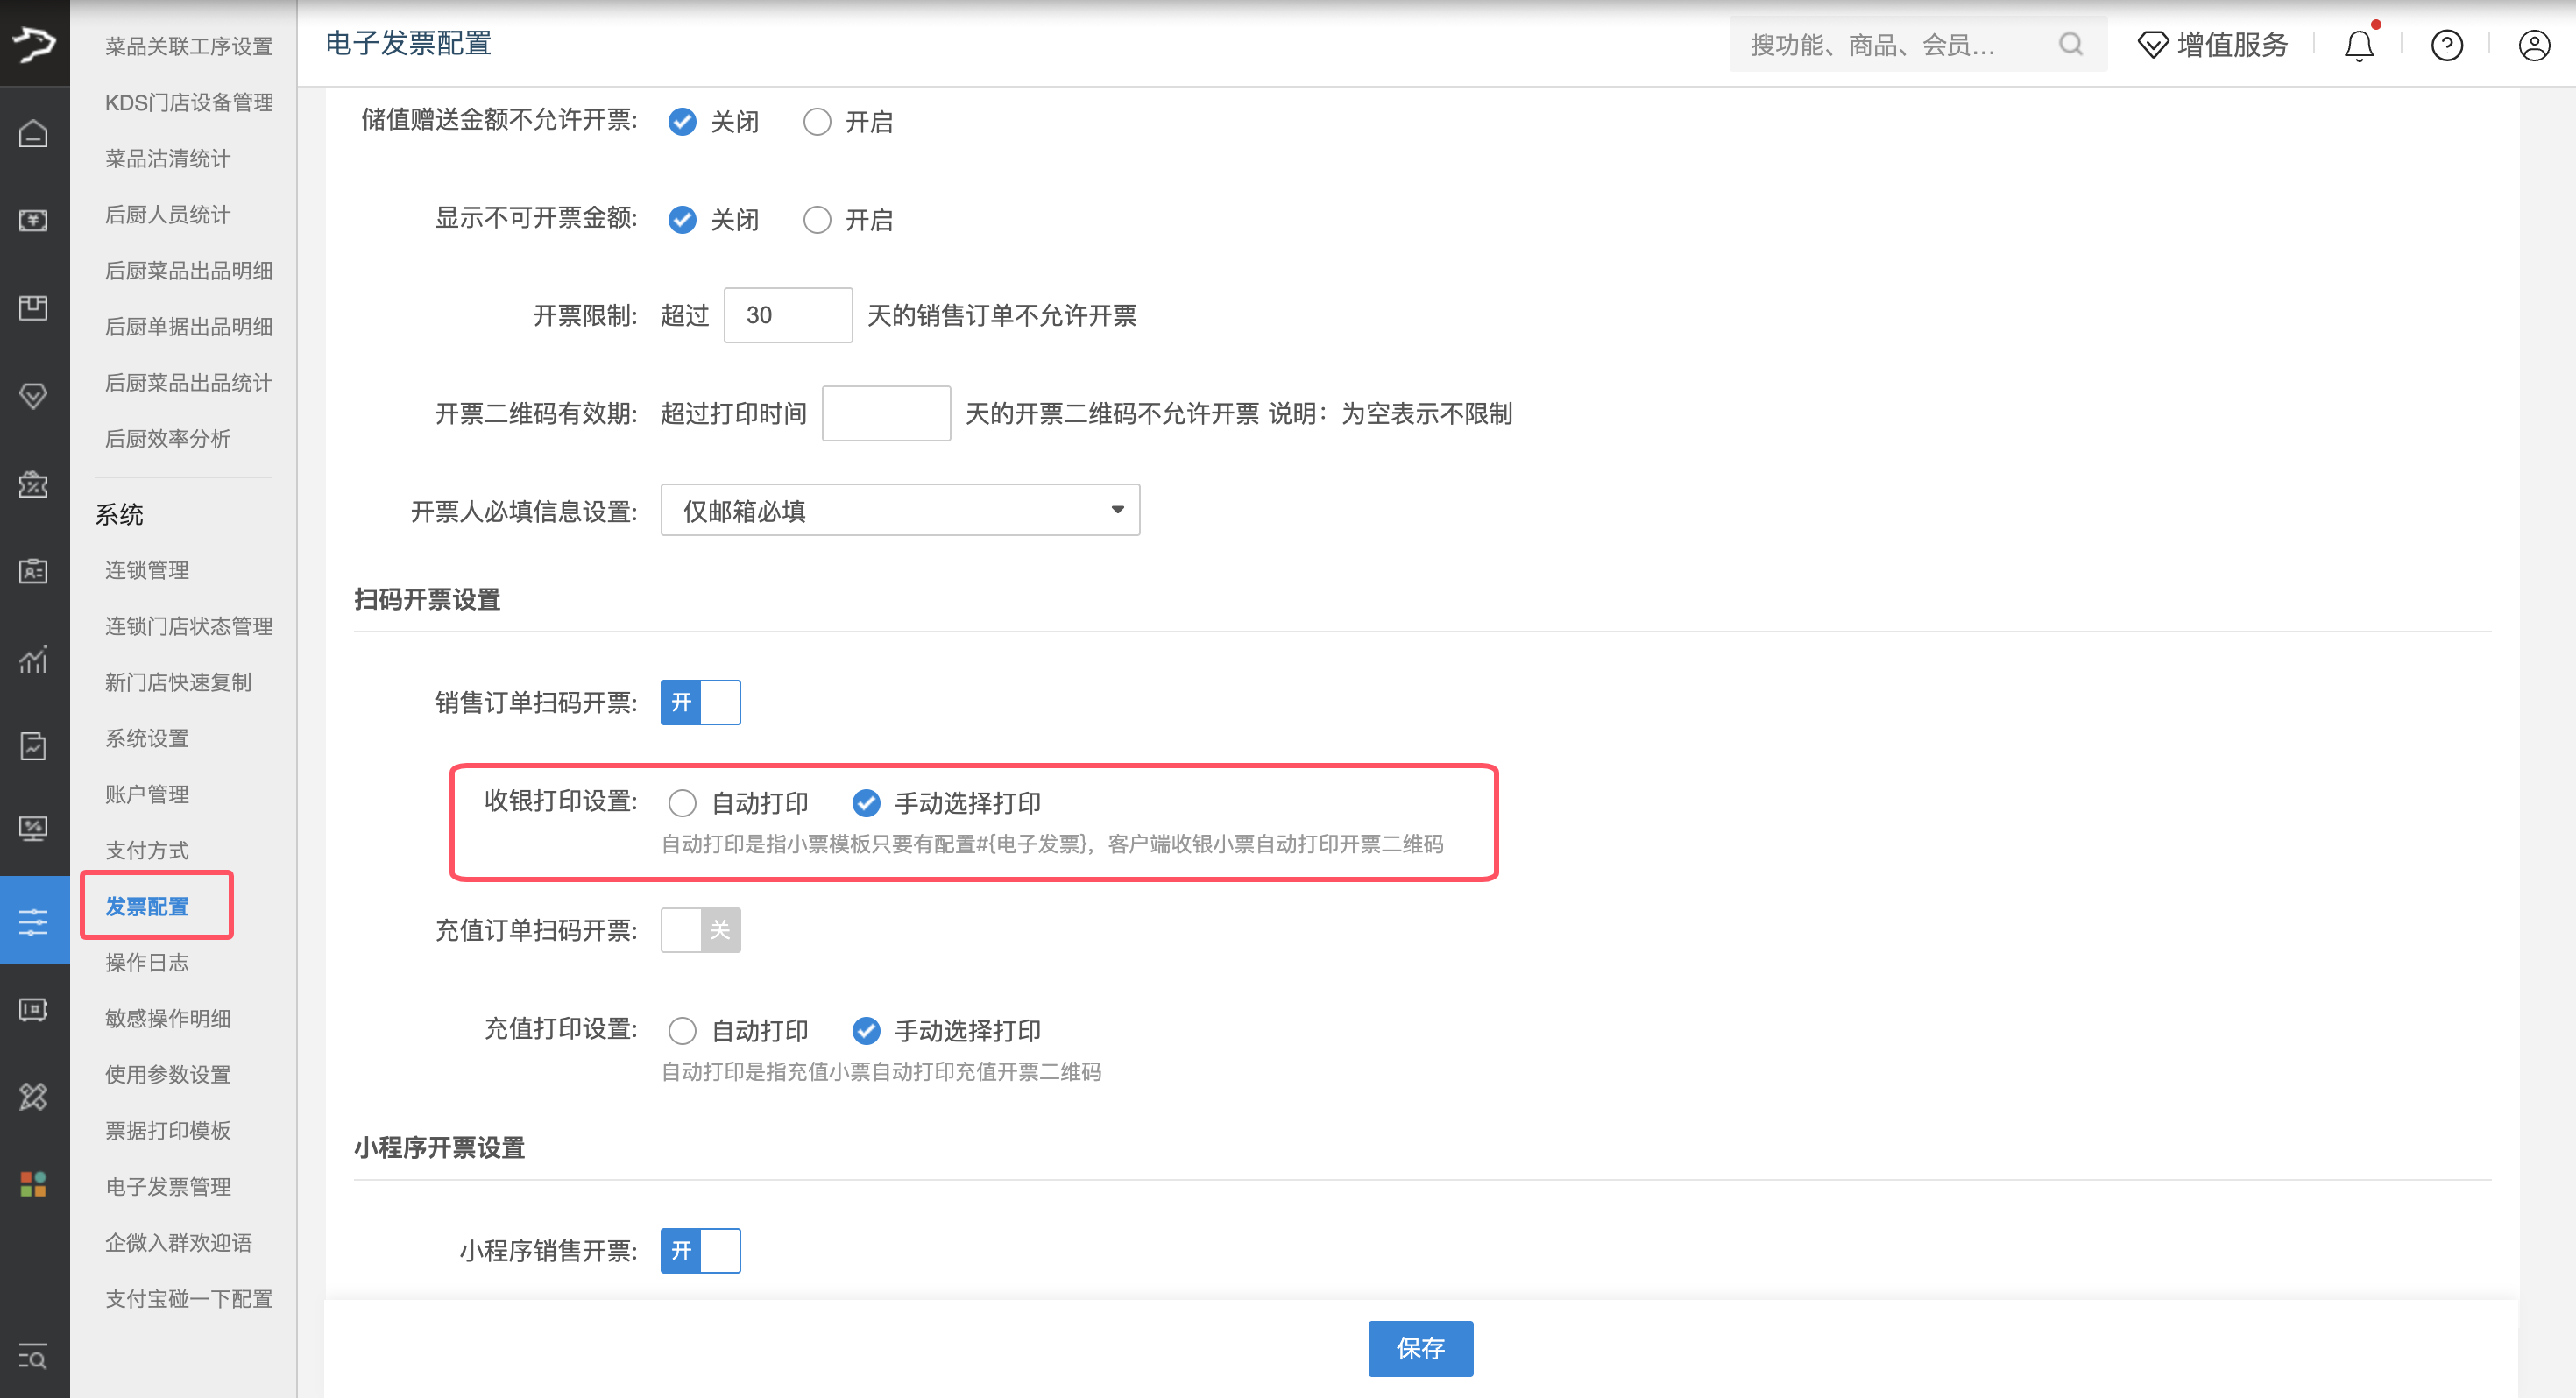This screenshot has height=1398, width=2576.
Task: Enable 开启 for 储值赠送金额不允许开票
Action: coord(817,121)
